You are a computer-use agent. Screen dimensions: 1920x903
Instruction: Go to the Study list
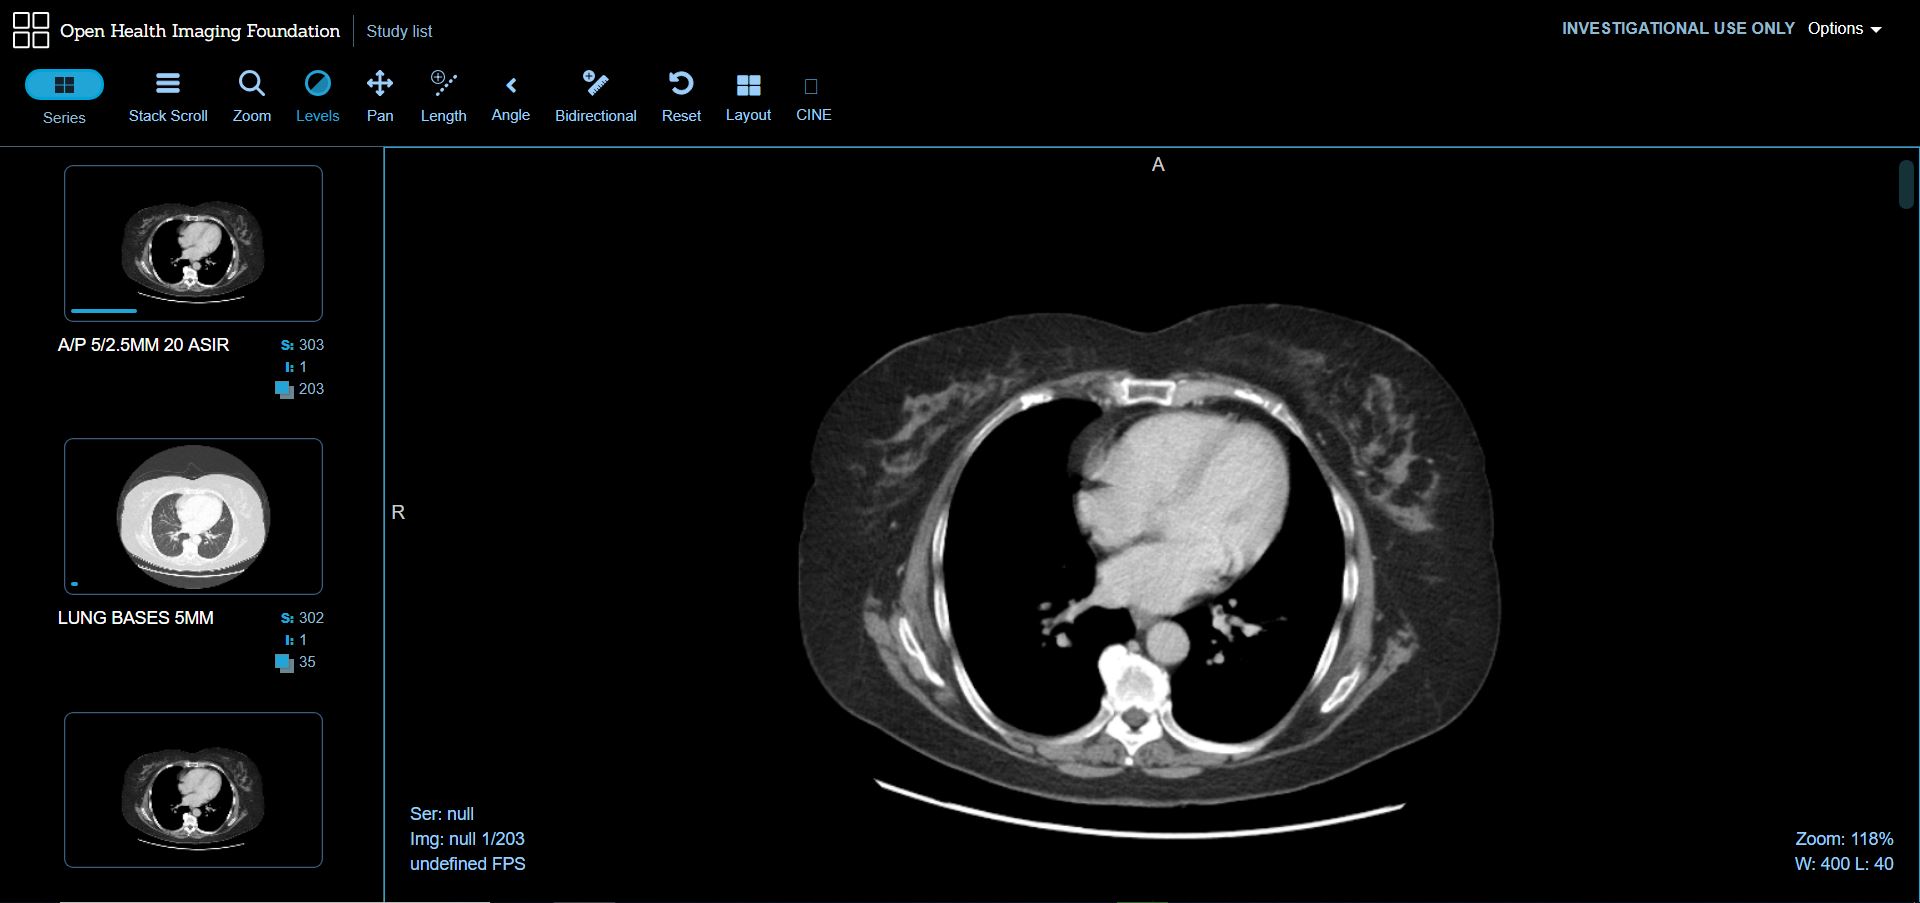tap(399, 31)
